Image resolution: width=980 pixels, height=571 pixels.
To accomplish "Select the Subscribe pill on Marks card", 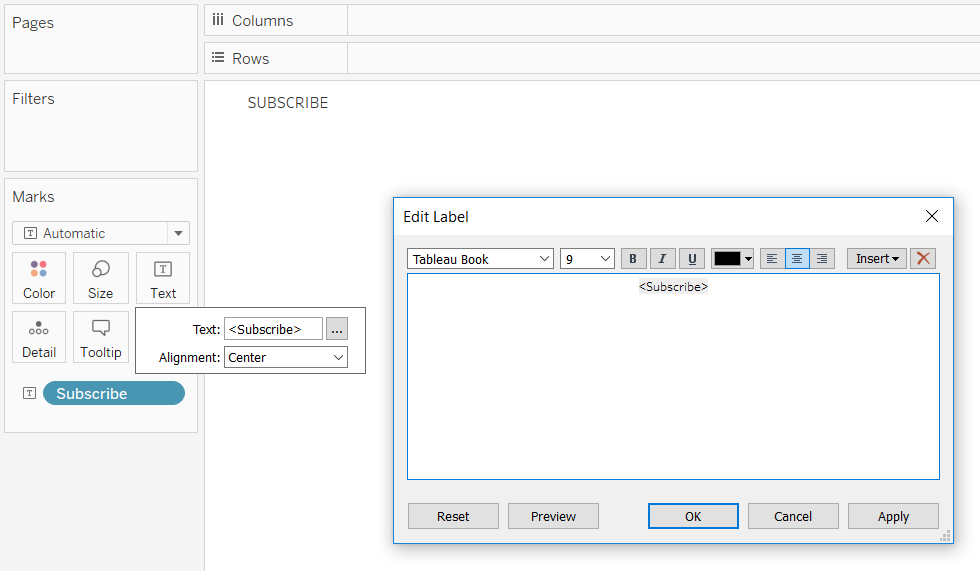I will tap(114, 393).
